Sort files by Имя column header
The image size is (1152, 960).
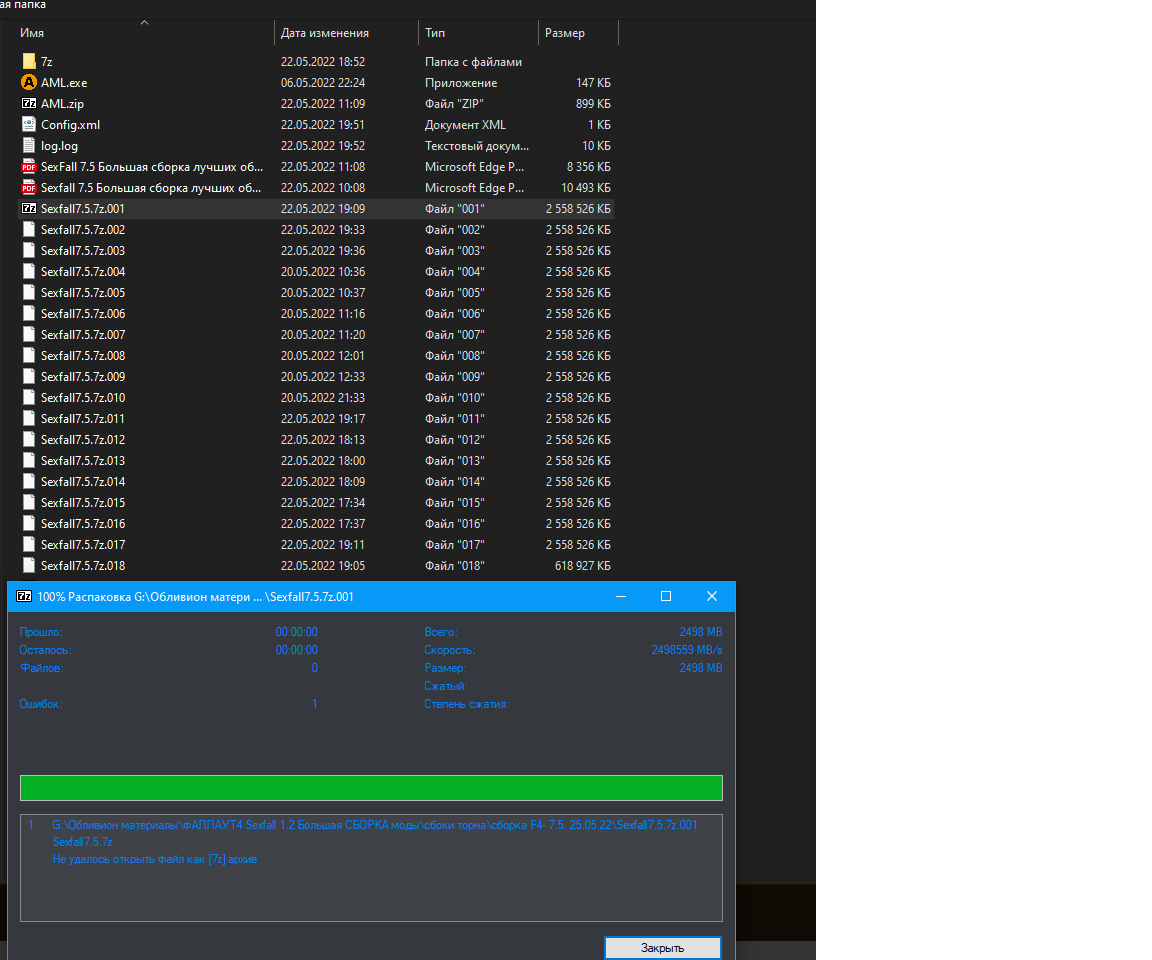[x=32, y=33]
